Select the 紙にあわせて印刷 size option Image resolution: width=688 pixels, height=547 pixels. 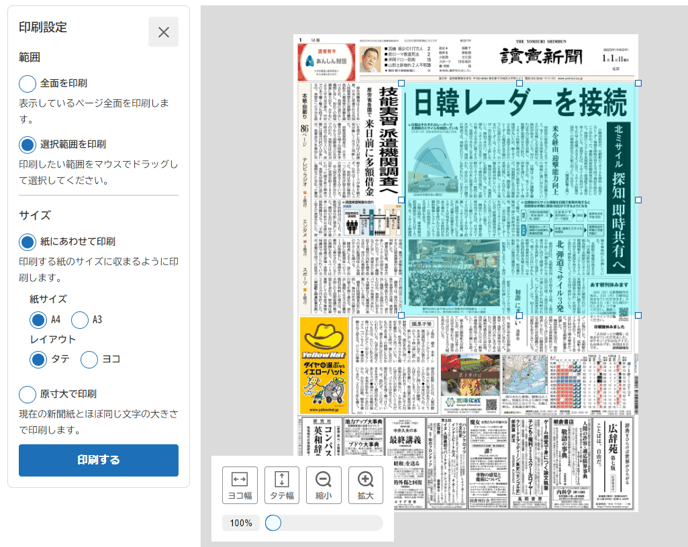28,241
